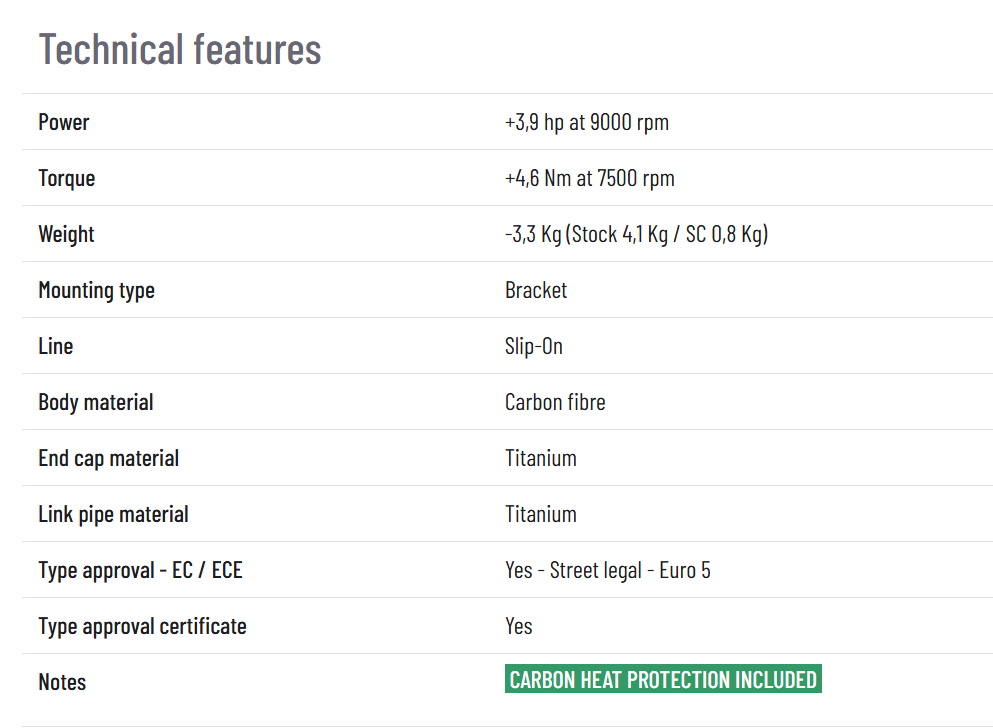Select the +4,6 Nm at 7500 rpm value

[x=590, y=178]
